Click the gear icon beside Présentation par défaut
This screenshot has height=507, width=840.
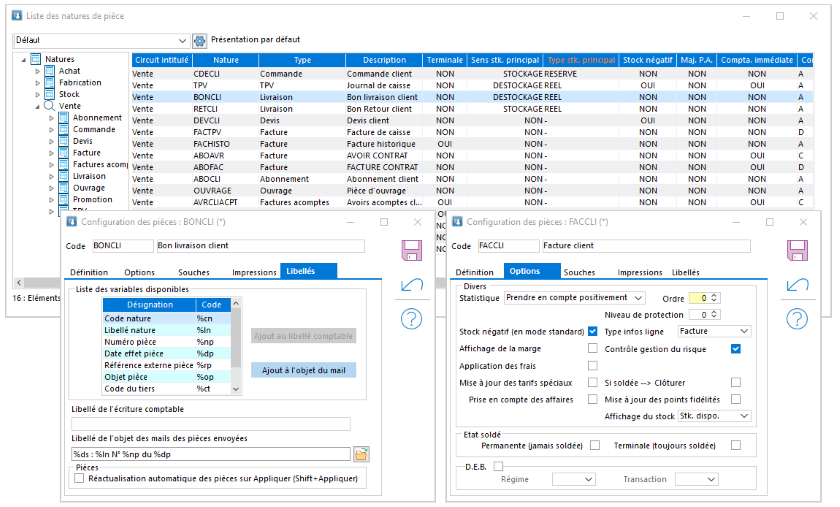[x=199, y=40]
